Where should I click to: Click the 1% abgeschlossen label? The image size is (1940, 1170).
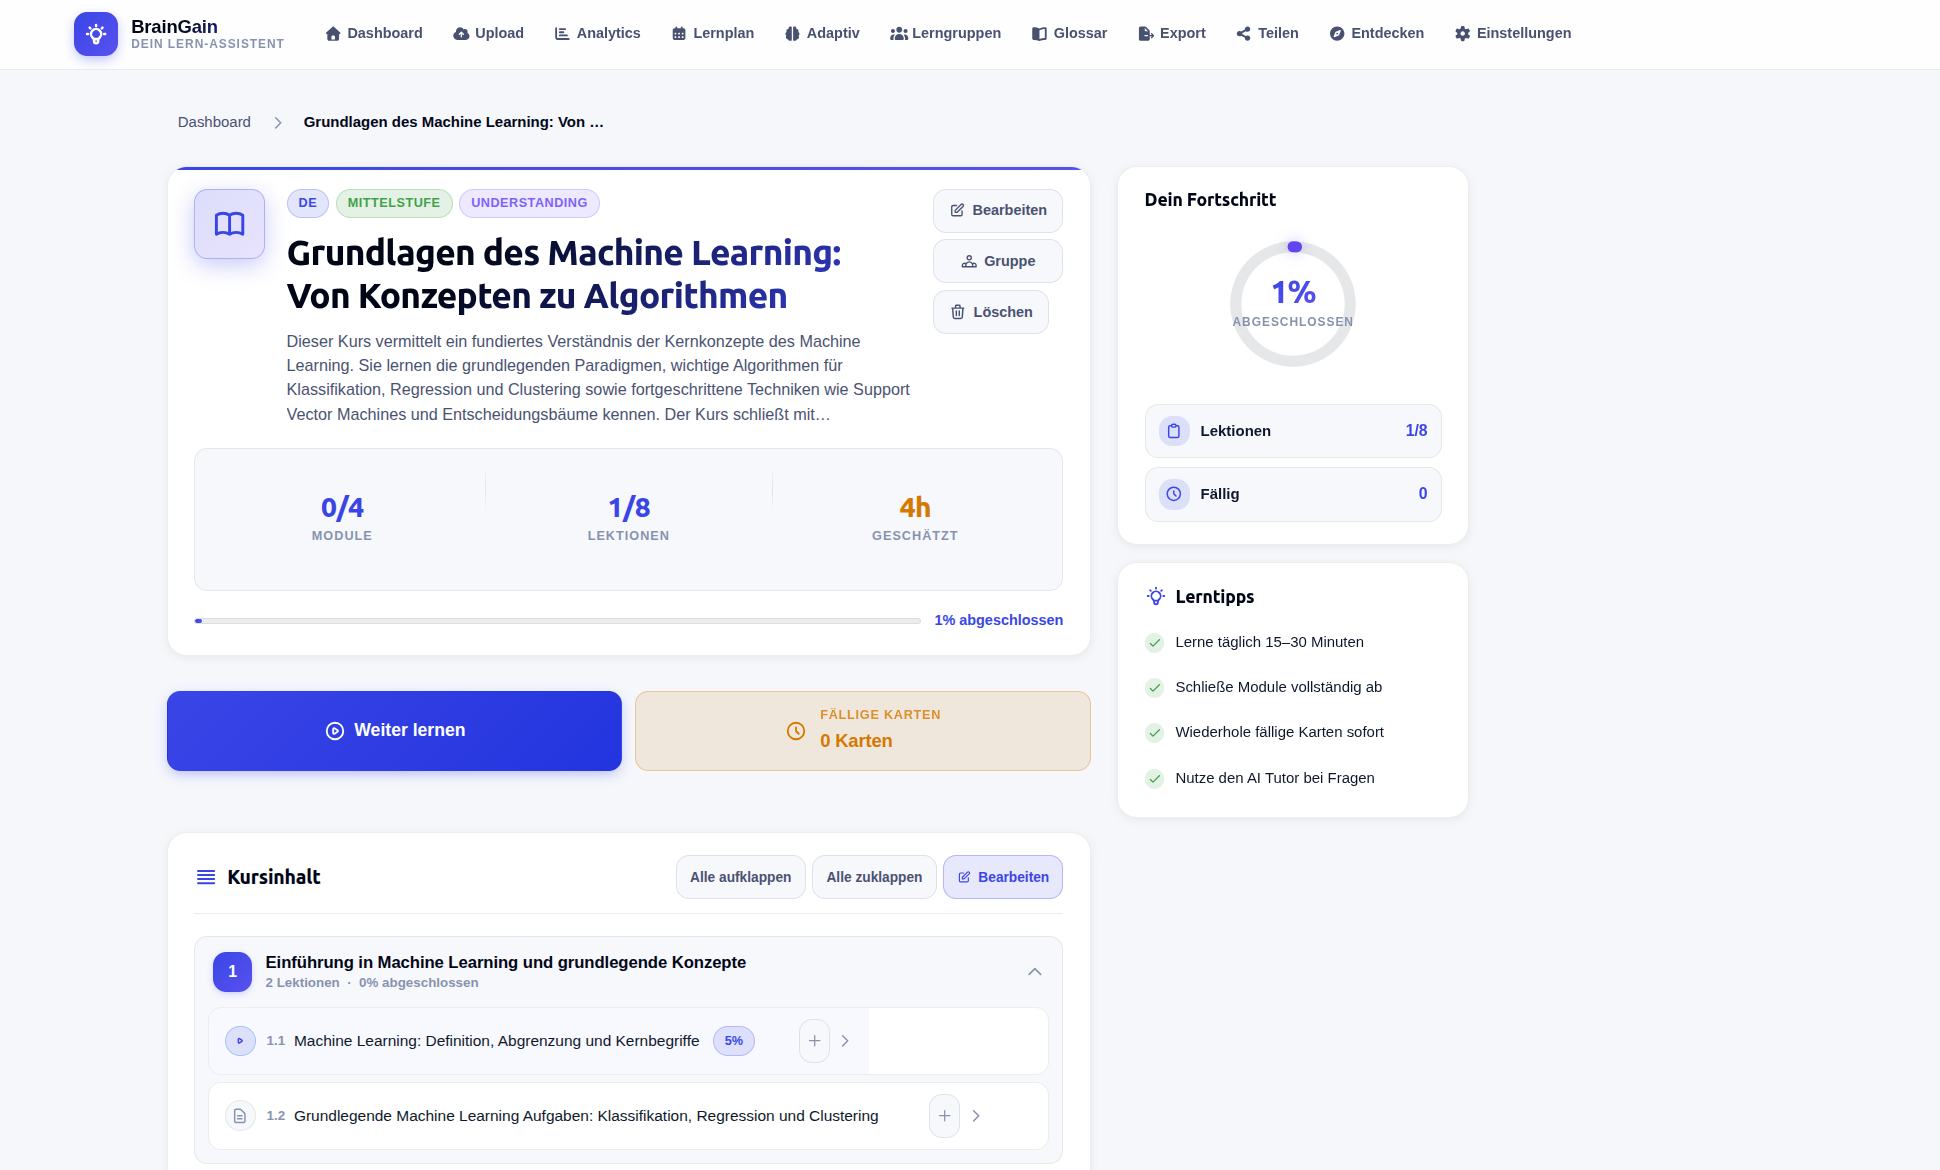coord(999,620)
